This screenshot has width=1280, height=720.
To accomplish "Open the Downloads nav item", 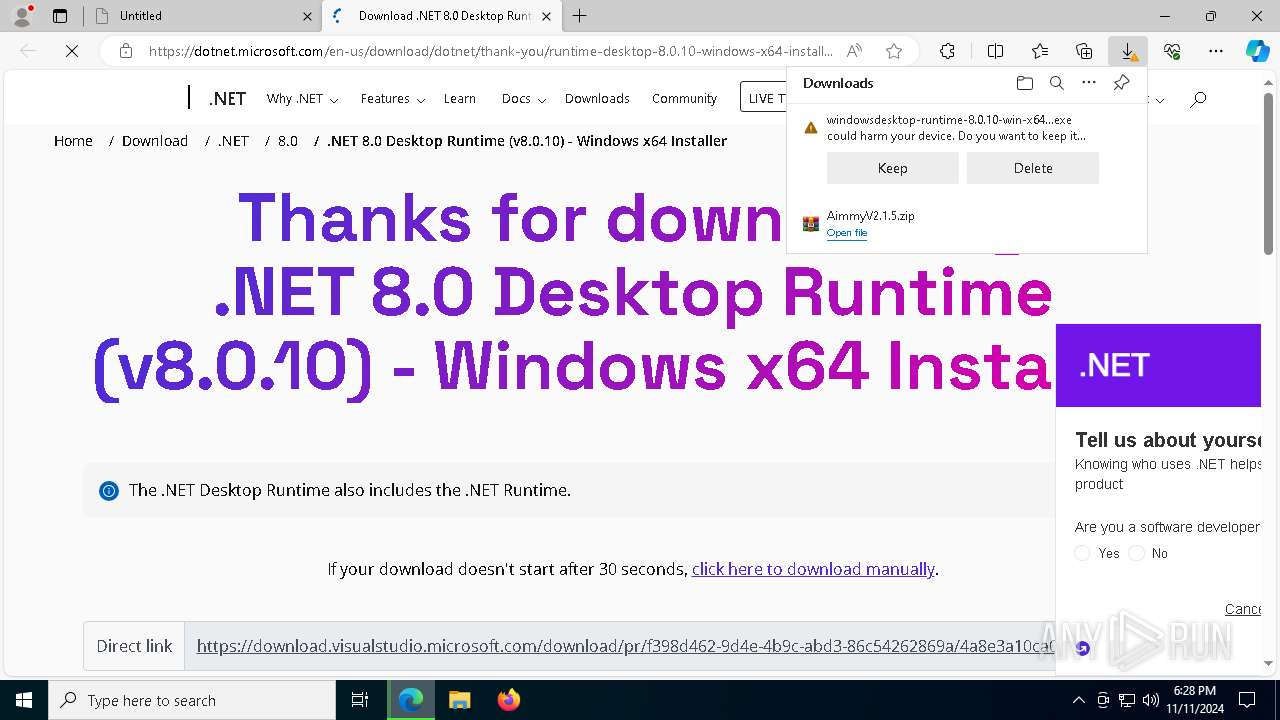I will (x=597, y=98).
